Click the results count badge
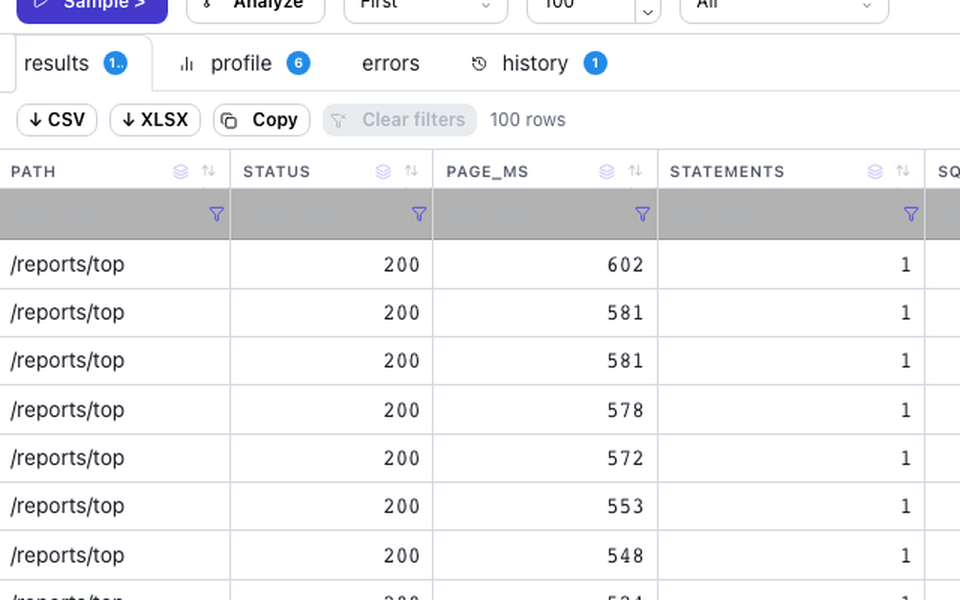The image size is (960, 600). 115,63
